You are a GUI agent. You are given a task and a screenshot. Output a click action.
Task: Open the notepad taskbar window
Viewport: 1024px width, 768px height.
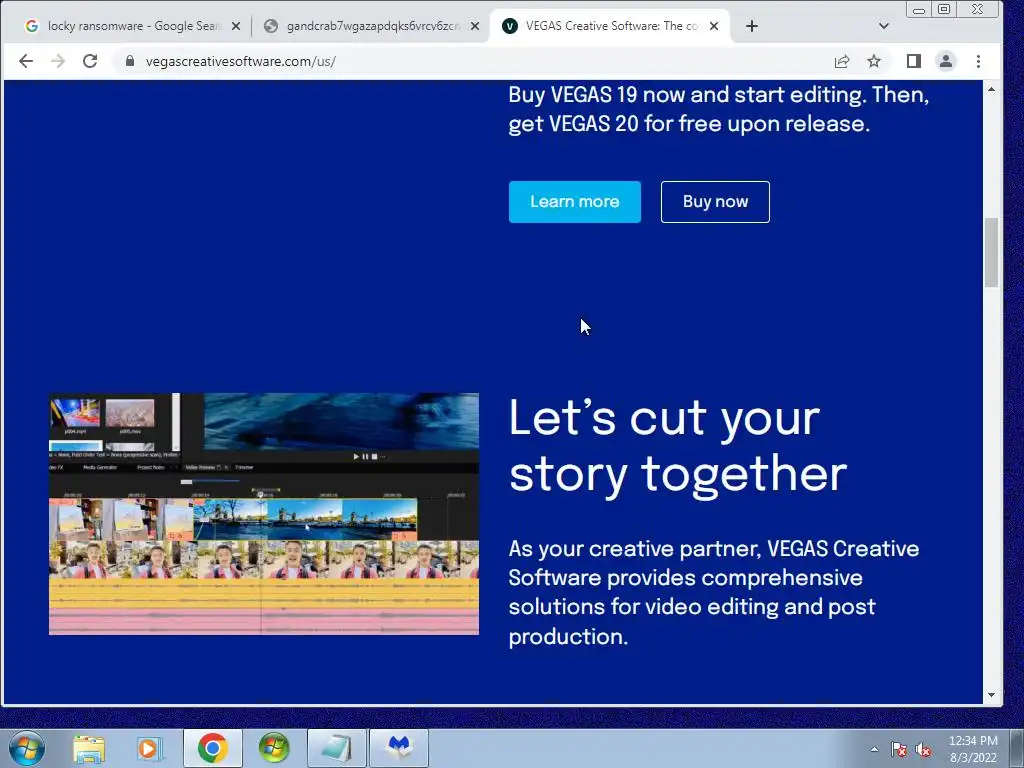pyautogui.click(x=336, y=748)
